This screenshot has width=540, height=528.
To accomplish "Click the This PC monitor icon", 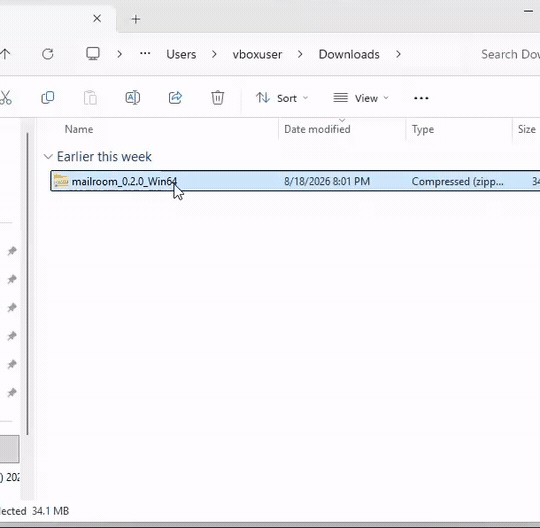I will click(x=93, y=54).
